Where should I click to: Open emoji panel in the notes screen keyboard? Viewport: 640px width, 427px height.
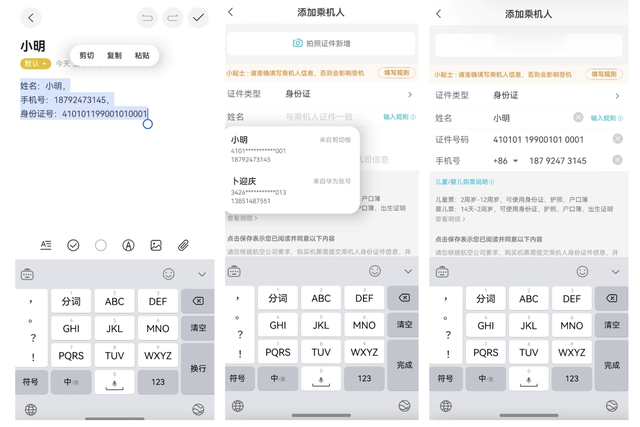169,274
